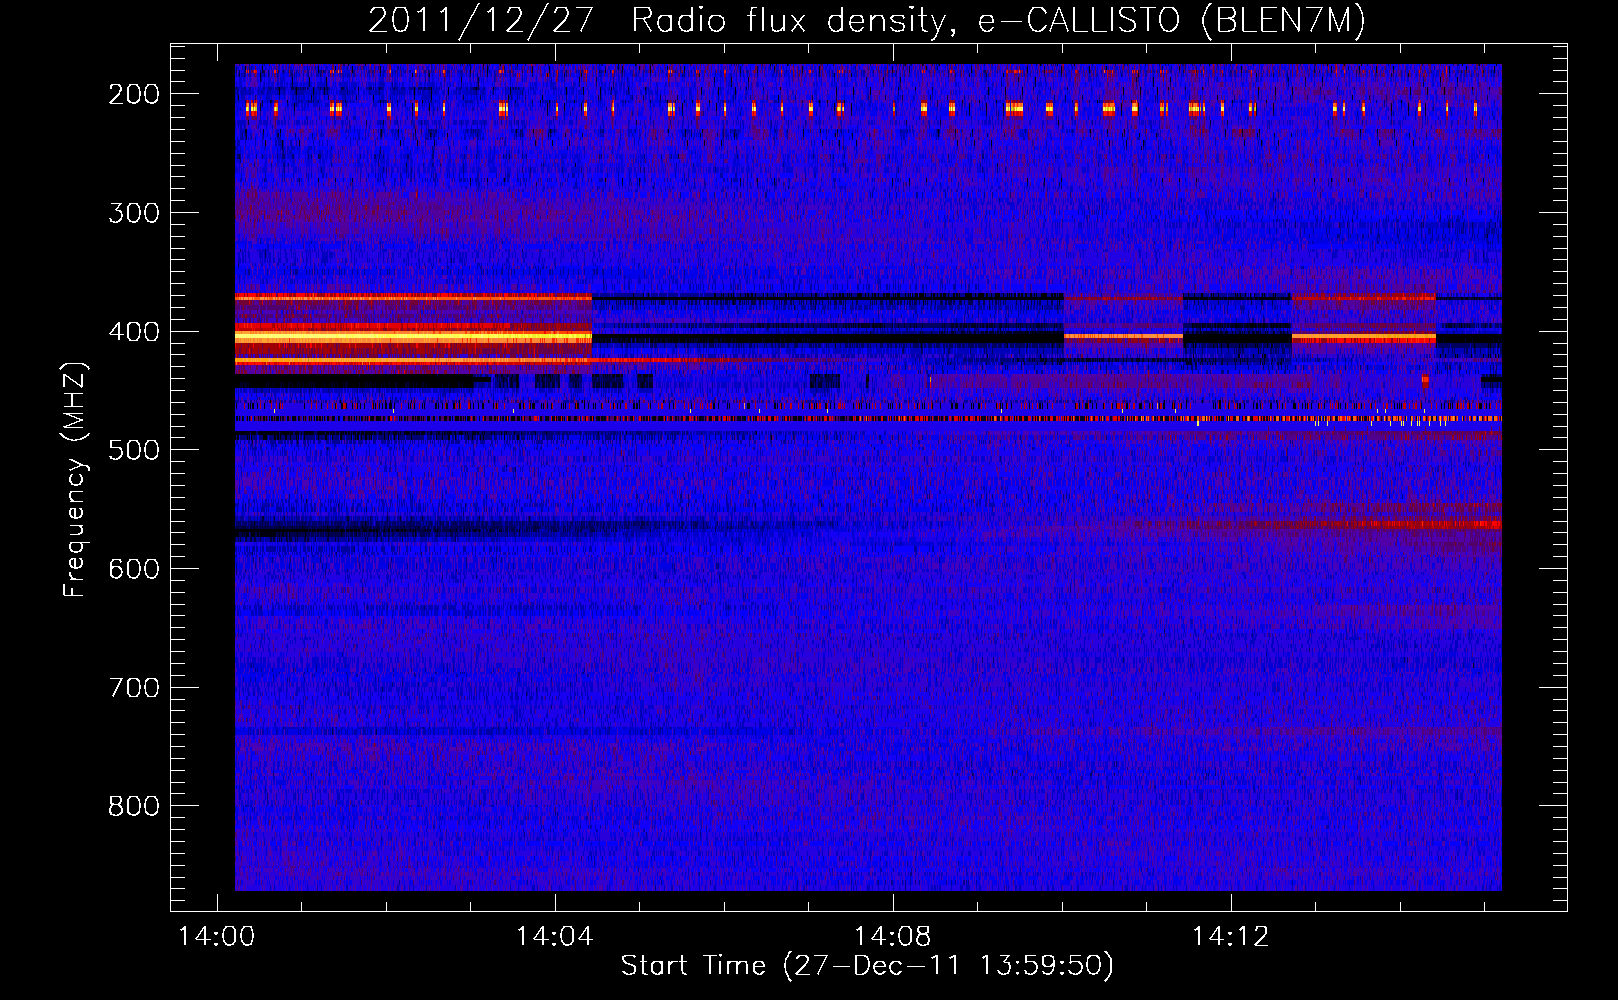Click the "Start Time (27-Dec-11 13:59:50)" label
Screen dimensions: 1618x1000
point(867,966)
